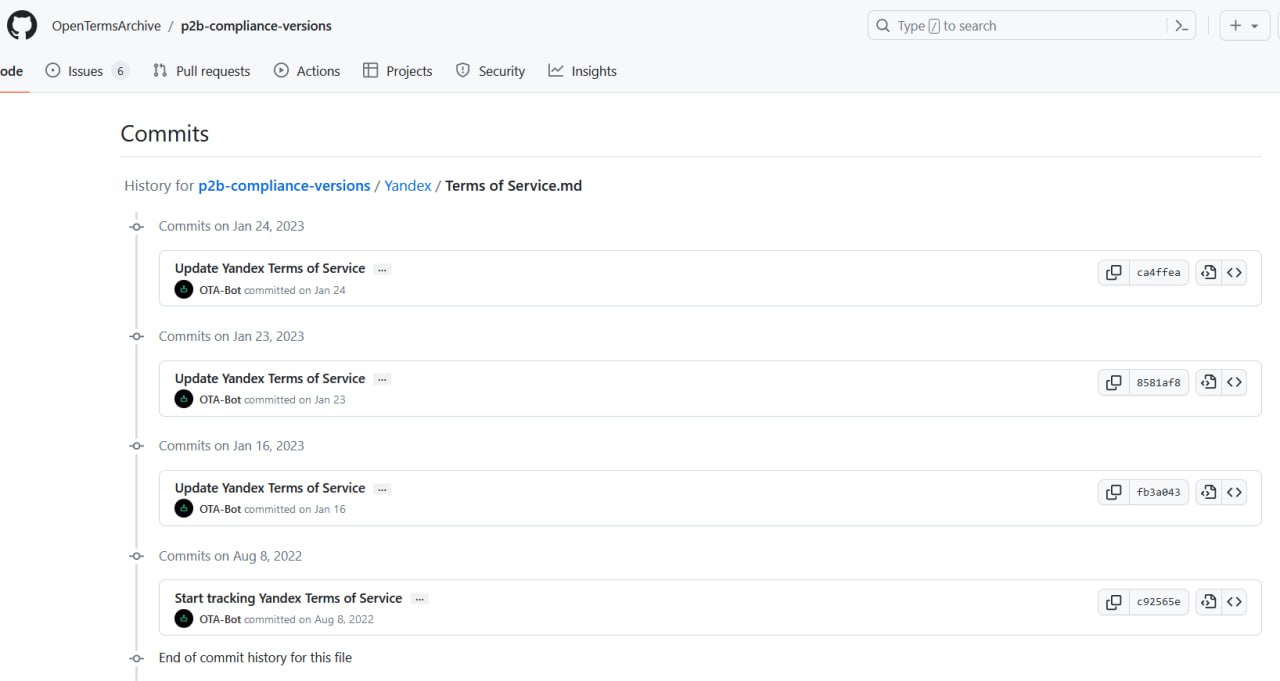
Task: Copy full SHA for commit 8581af8
Action: [x=1113, y=382]
